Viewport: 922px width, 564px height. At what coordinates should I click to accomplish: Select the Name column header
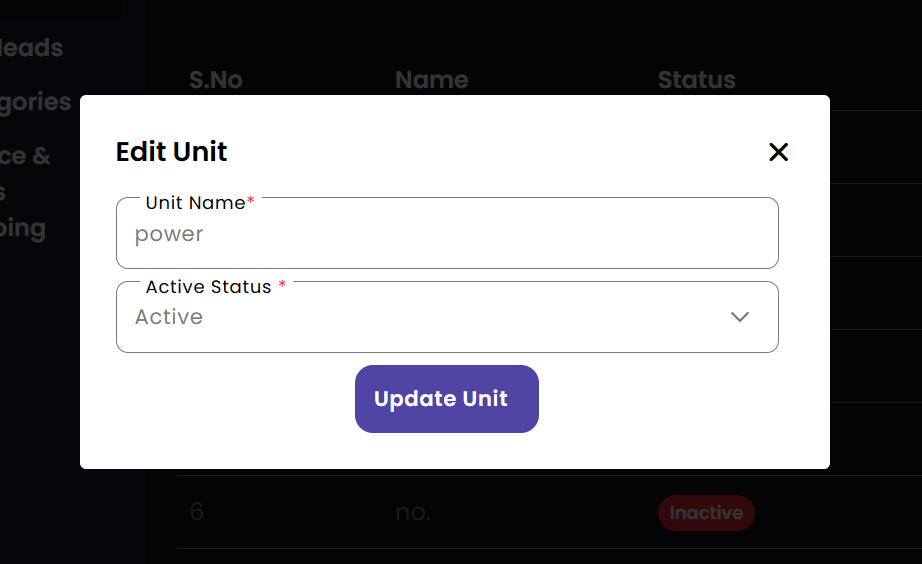[431, 80]
